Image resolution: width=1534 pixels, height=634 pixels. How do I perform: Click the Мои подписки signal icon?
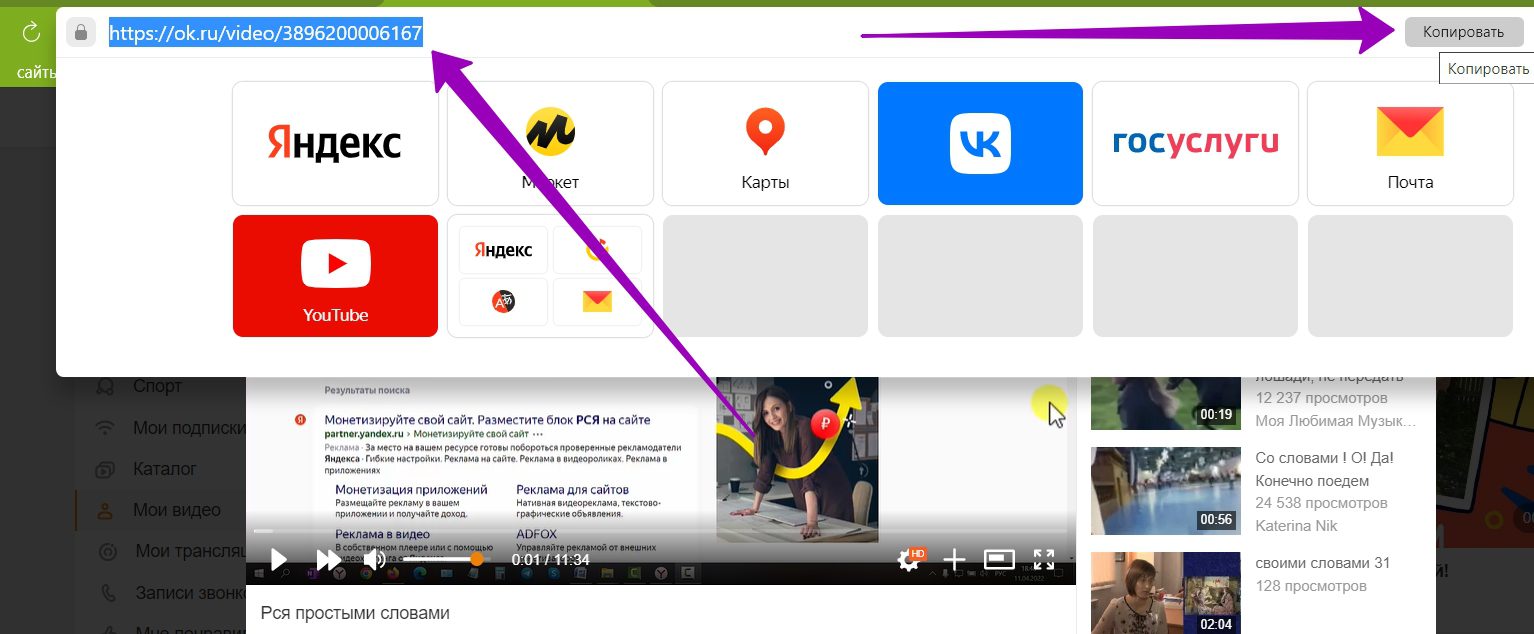pyautogui.click(x=105, y=428)
